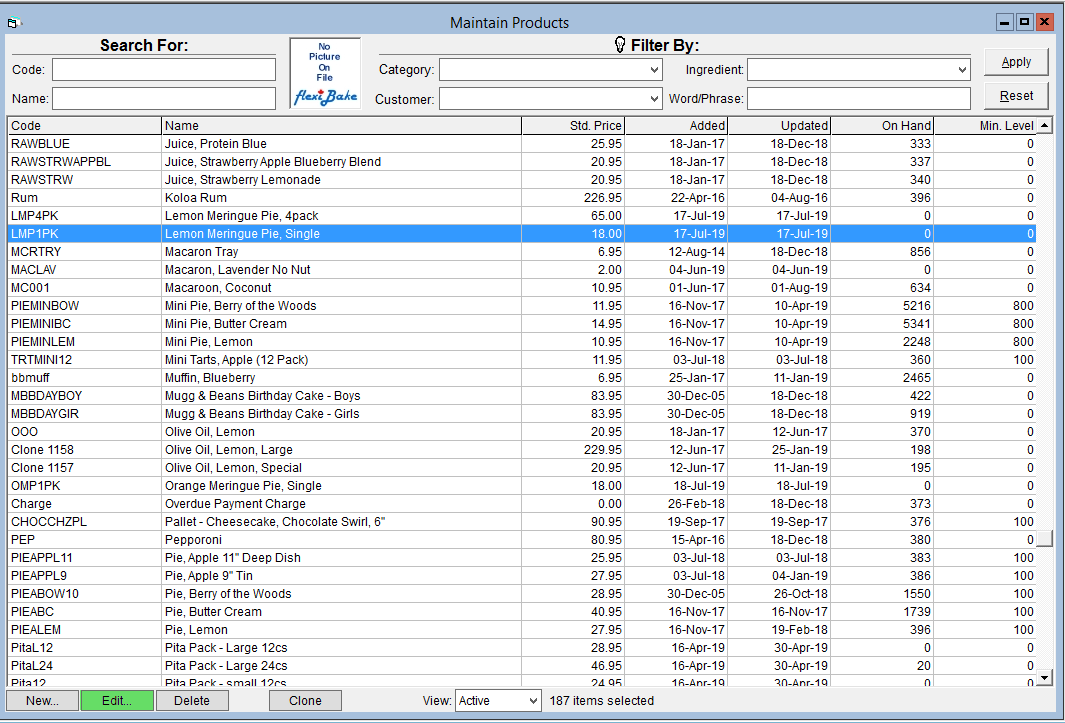Select the PIEMINIBC row
Image resolution: width=1065 pixels, height=723 pixels.
point(522,323)
